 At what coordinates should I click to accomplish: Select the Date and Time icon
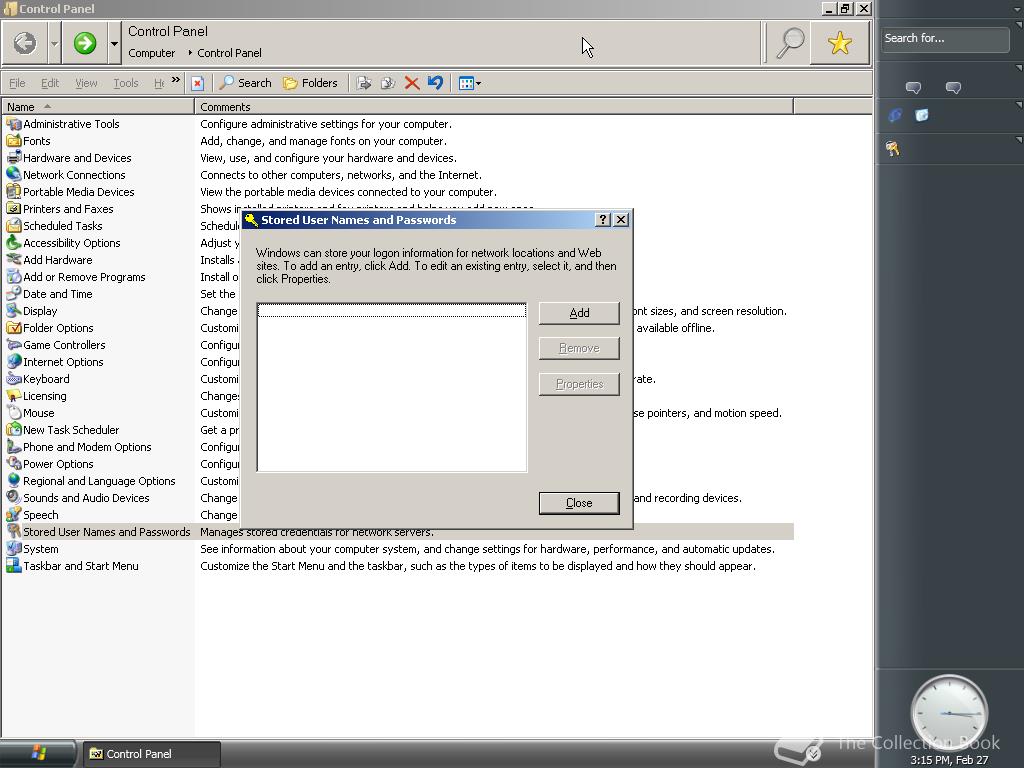tap(14, 293)
